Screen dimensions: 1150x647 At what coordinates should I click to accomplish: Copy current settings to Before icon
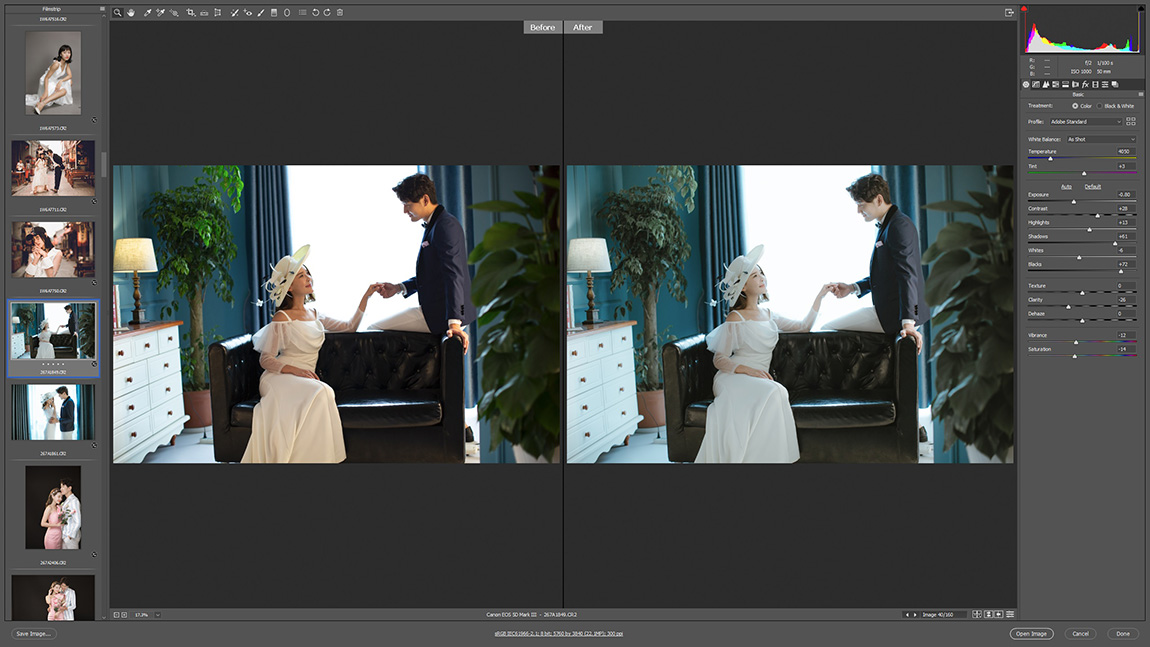(999, 615)
